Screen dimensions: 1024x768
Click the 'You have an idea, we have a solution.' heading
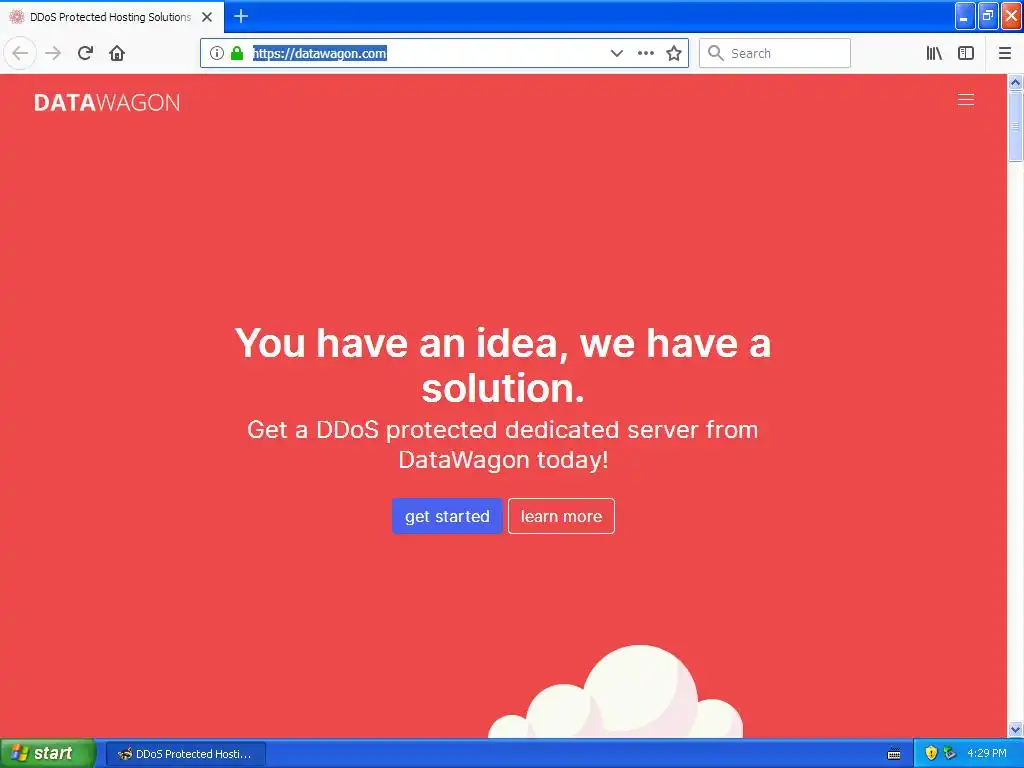[503, 365]
